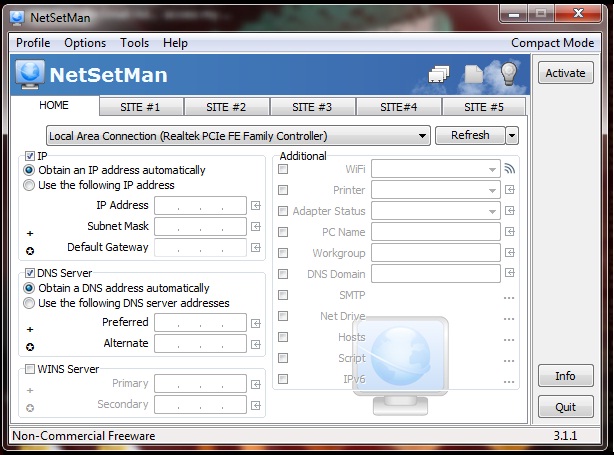Enable the Adapter Status checkbox
Image resolution: width=614 pixels, height=455 pixels.
point(283,211)
